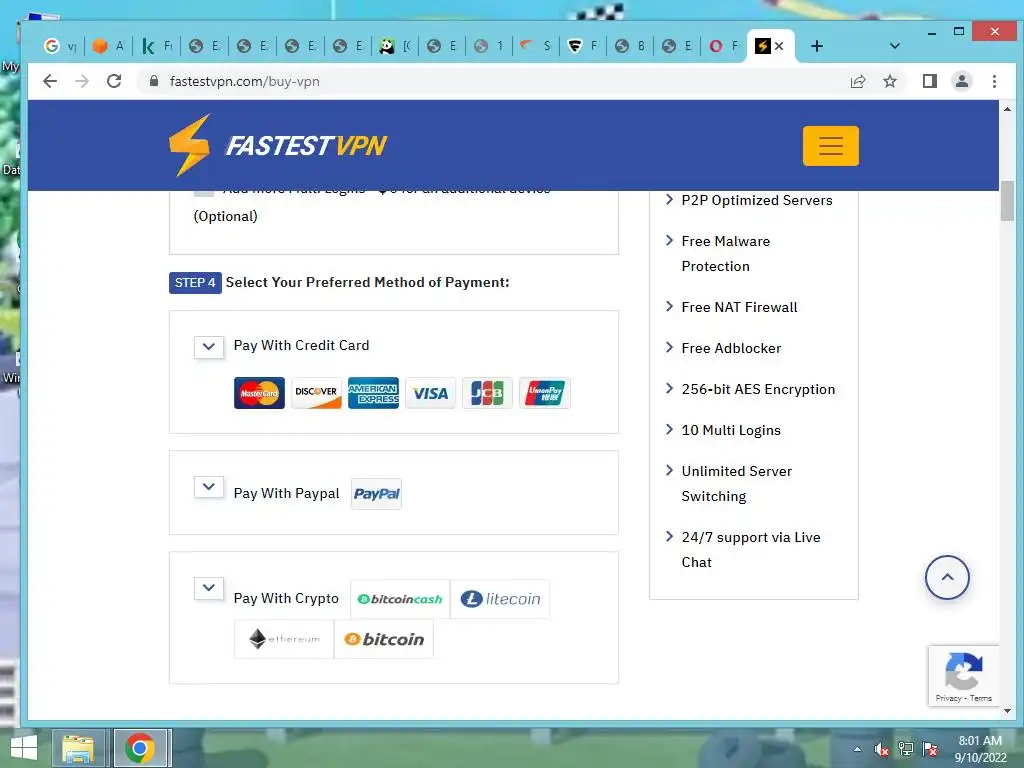Choose the Ethereum logo
This screenshot has width=1024, height=768.
tap(284, 639)
